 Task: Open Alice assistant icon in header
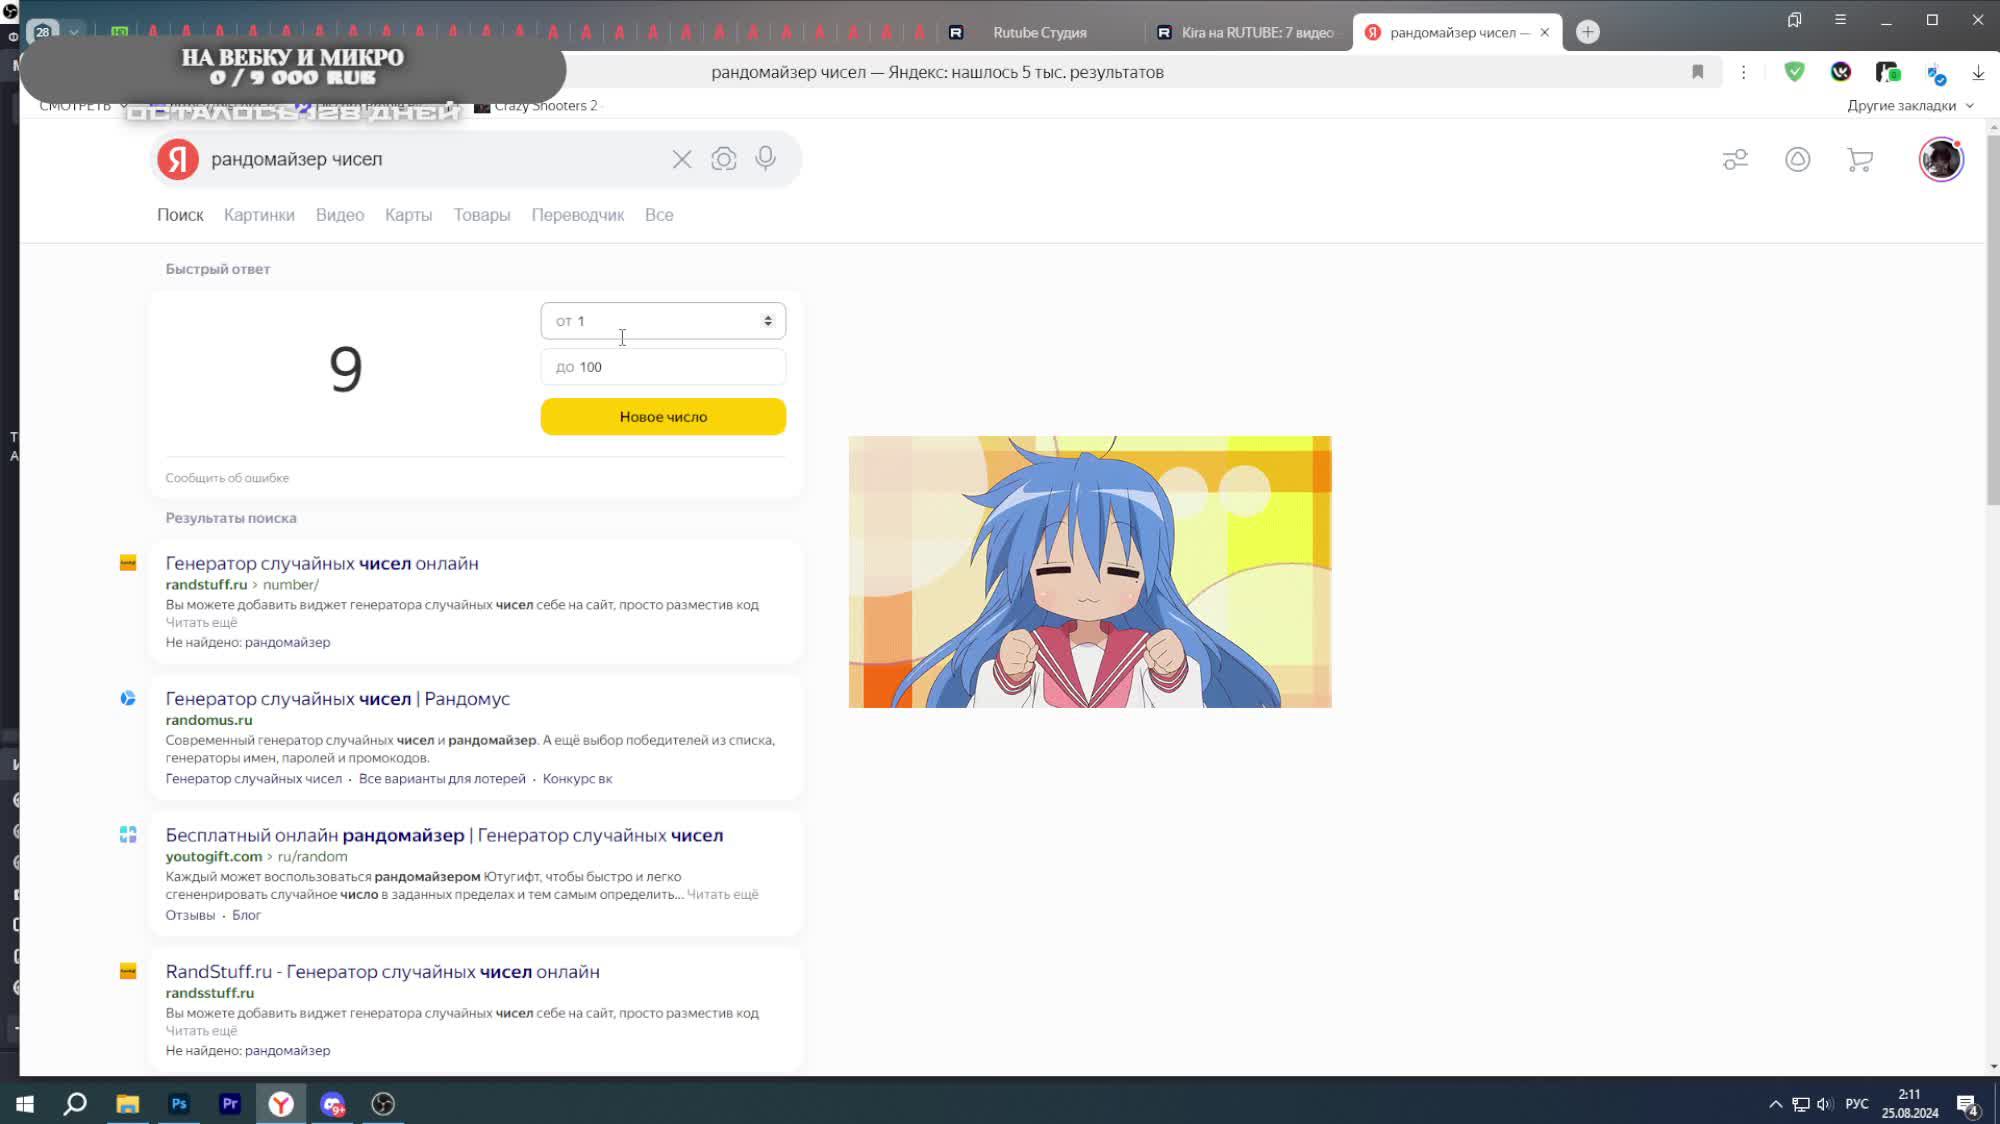1797,159
